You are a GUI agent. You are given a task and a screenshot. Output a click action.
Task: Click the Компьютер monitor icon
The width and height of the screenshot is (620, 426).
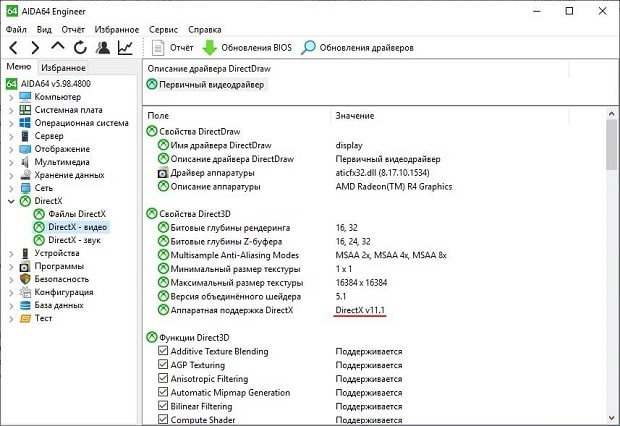click(x=25, y=97)
